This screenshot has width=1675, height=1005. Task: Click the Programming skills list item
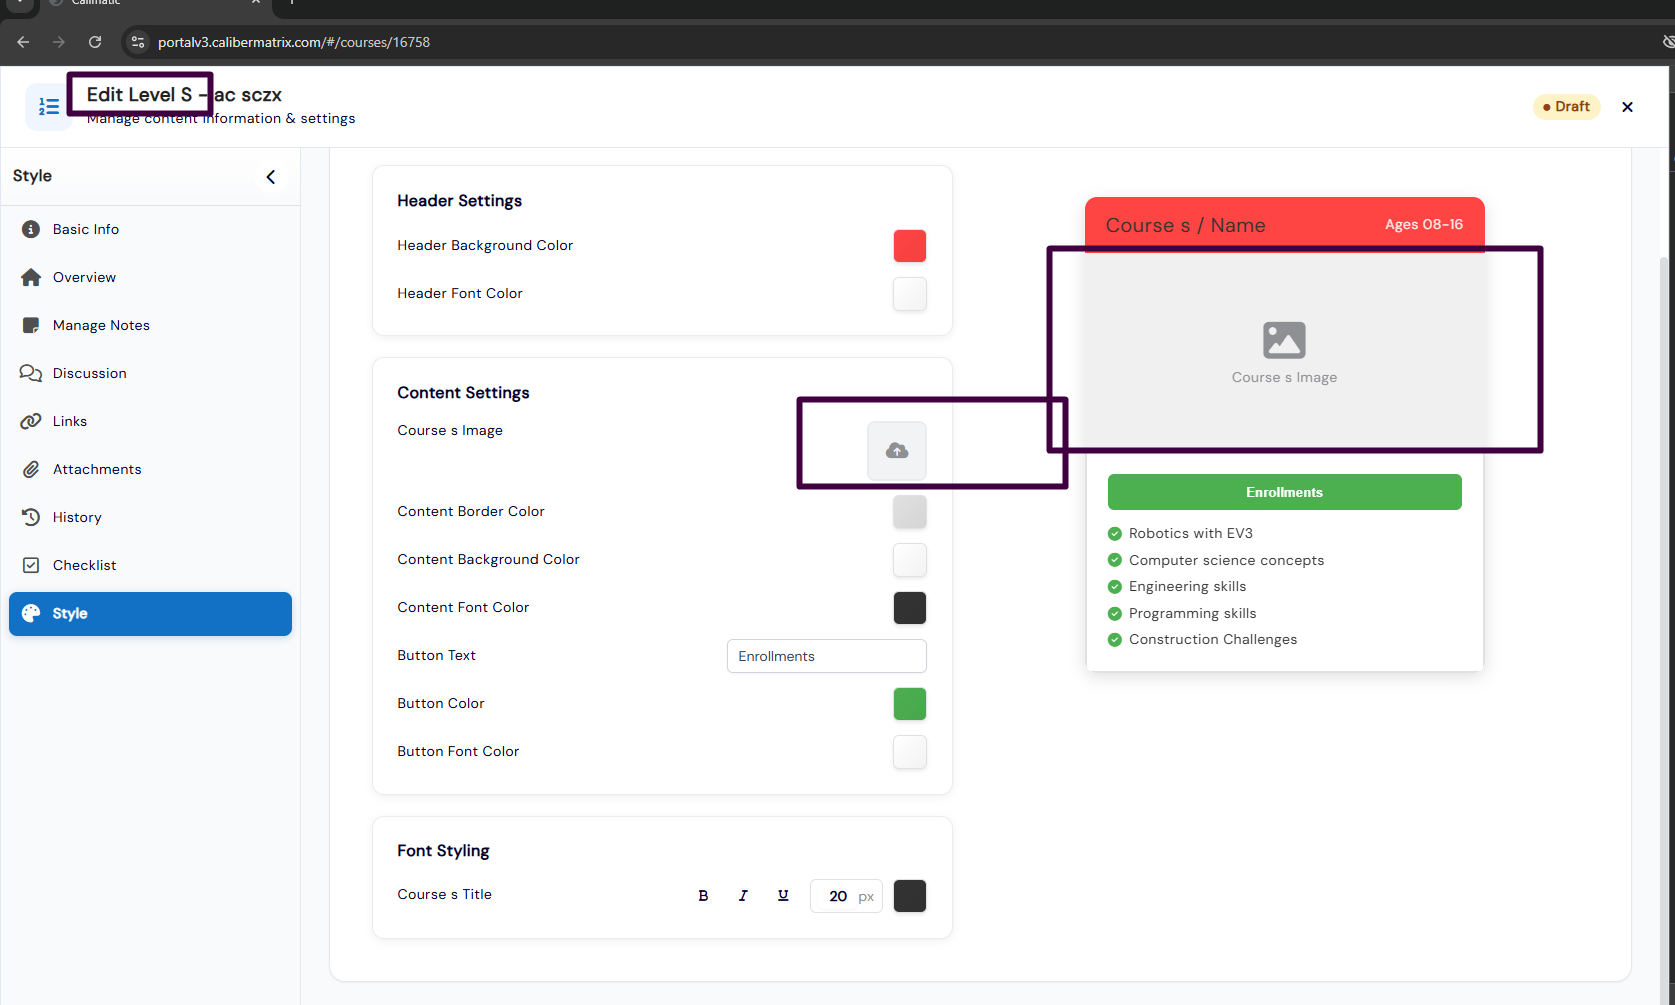1193,613
